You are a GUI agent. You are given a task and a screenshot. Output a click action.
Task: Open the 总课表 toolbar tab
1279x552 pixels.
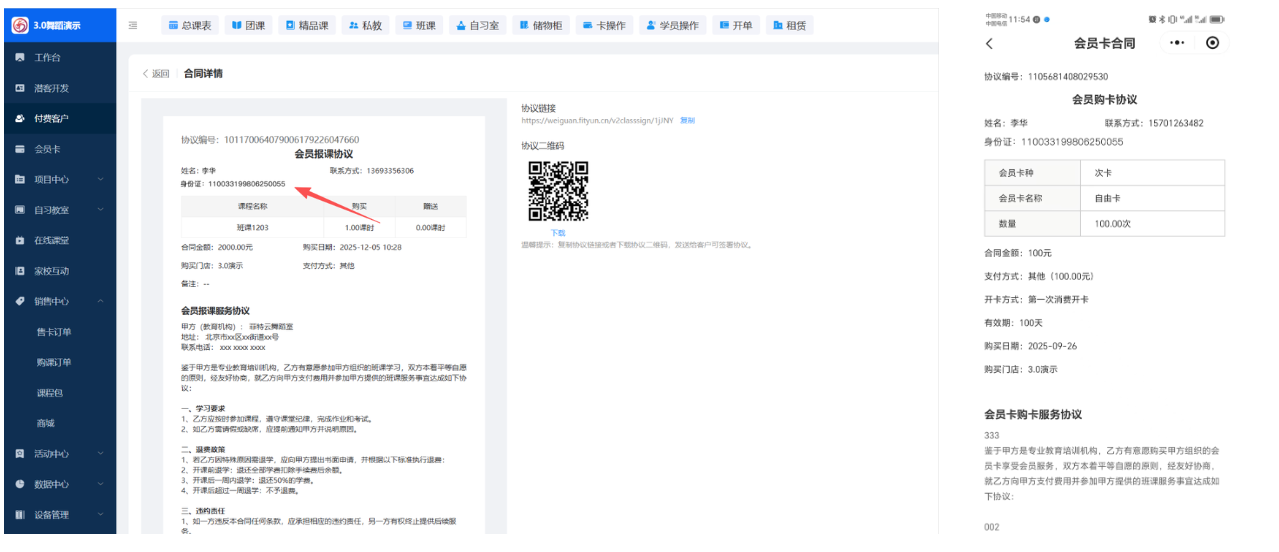click(190, 26)
